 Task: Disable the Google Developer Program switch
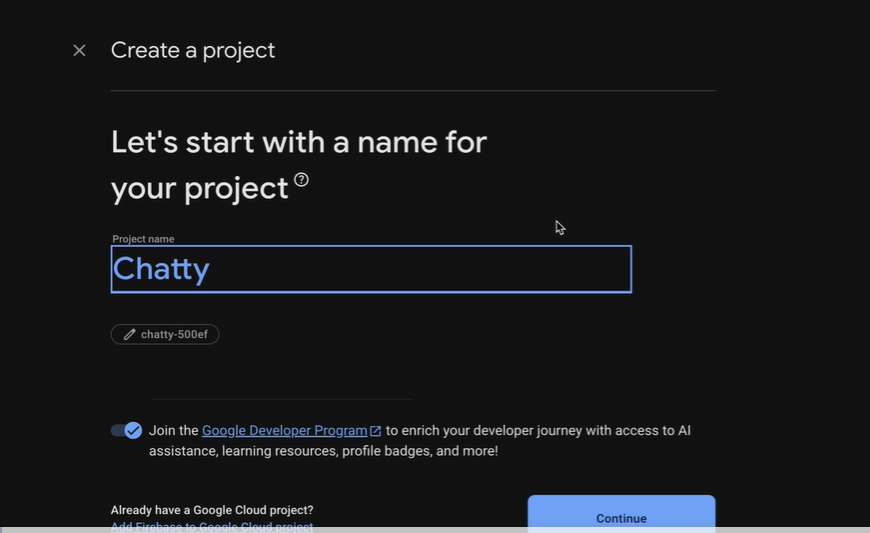(127, 430)
